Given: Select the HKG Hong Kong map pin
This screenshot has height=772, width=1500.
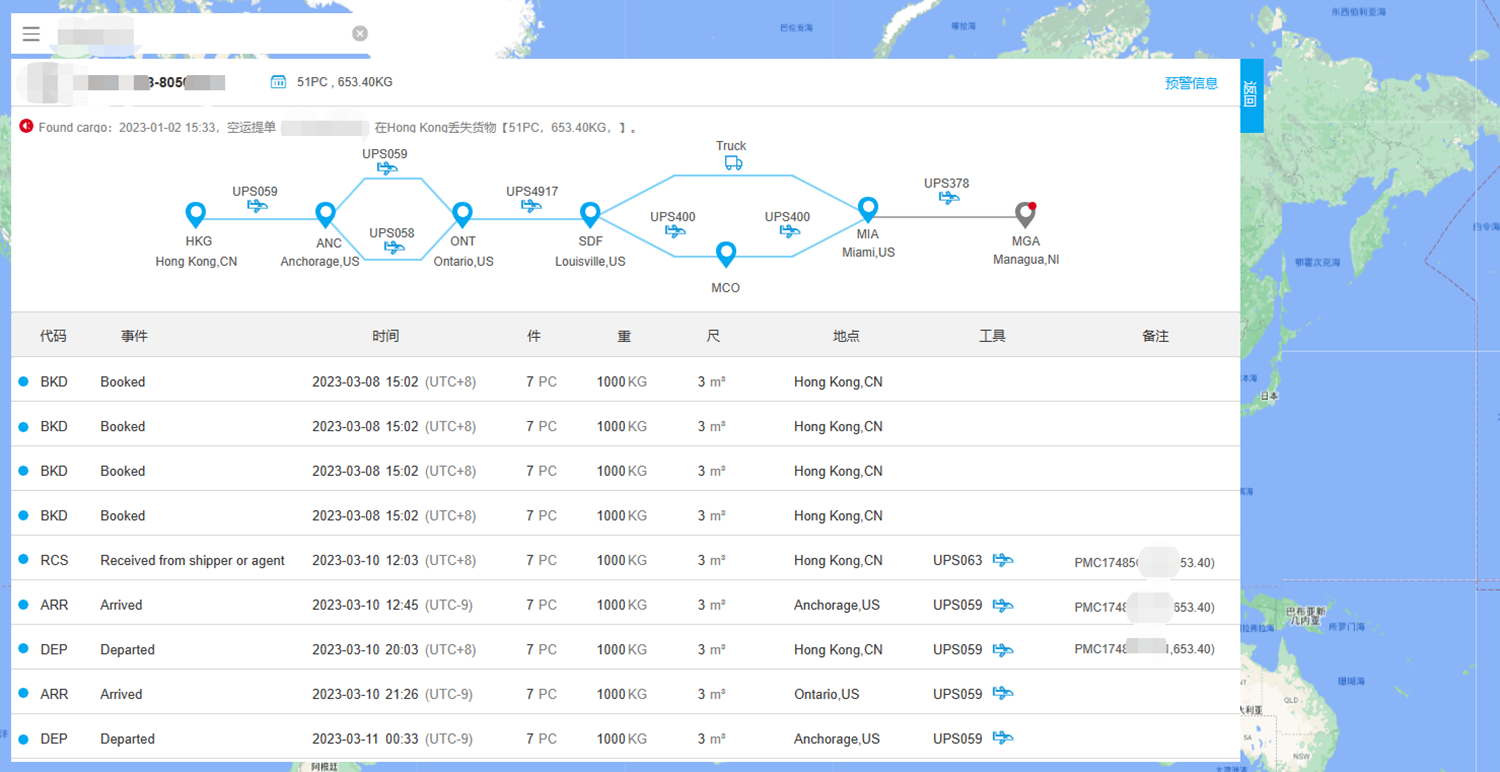Looking at the screenshot, I should point(196,214).
